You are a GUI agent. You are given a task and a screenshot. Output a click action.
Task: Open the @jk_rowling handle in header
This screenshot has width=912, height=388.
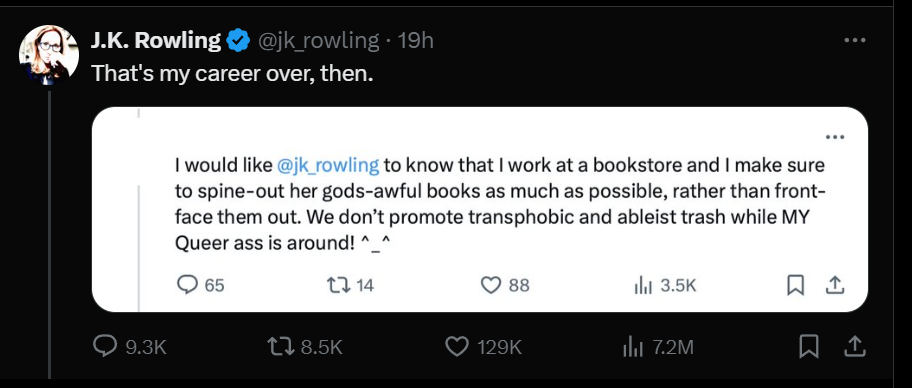click(x=319, y=41)
